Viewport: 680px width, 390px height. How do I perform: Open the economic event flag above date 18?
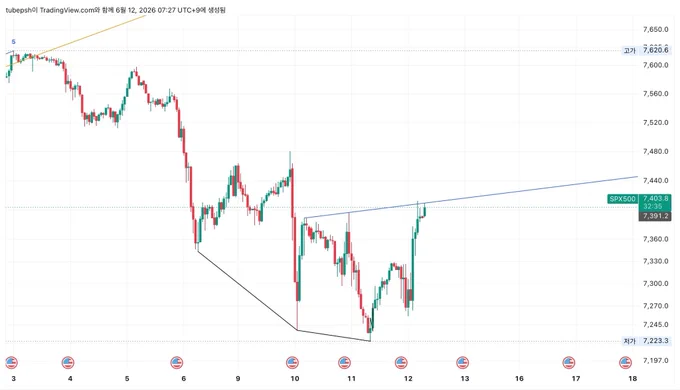625,362
